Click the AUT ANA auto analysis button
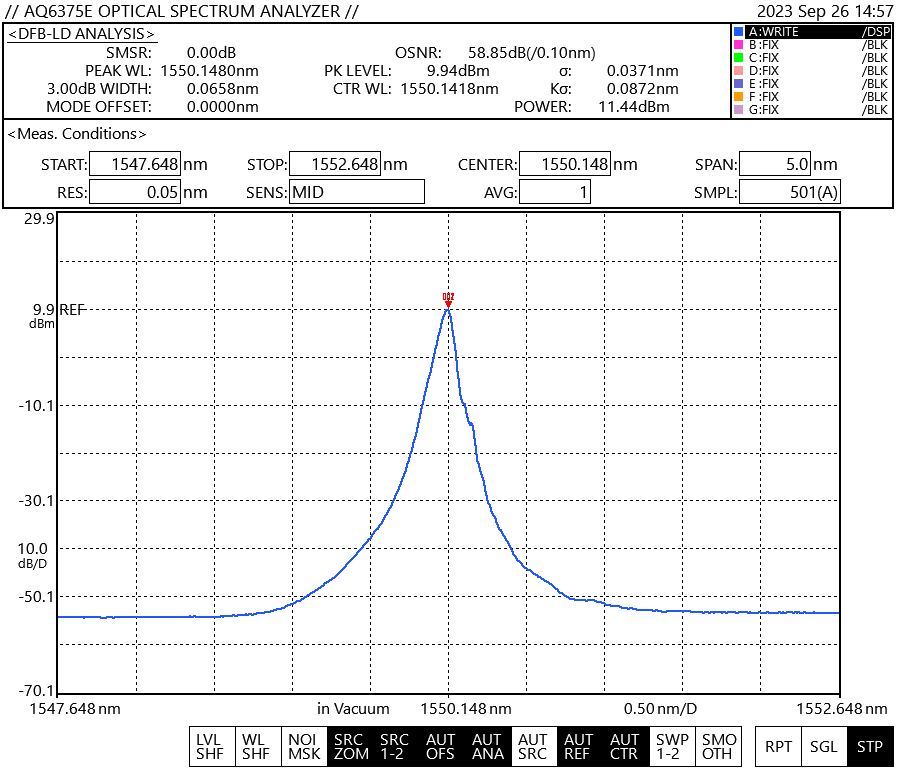The height and width of the screenshot is (768, 899). [487, 747]
